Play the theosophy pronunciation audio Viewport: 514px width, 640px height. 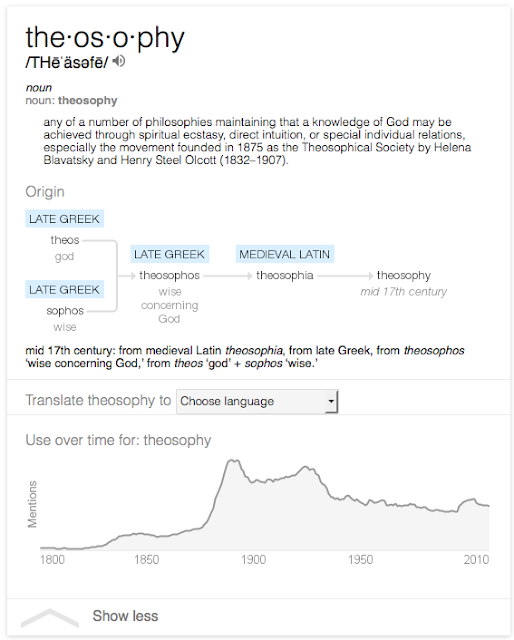(119, 61)
